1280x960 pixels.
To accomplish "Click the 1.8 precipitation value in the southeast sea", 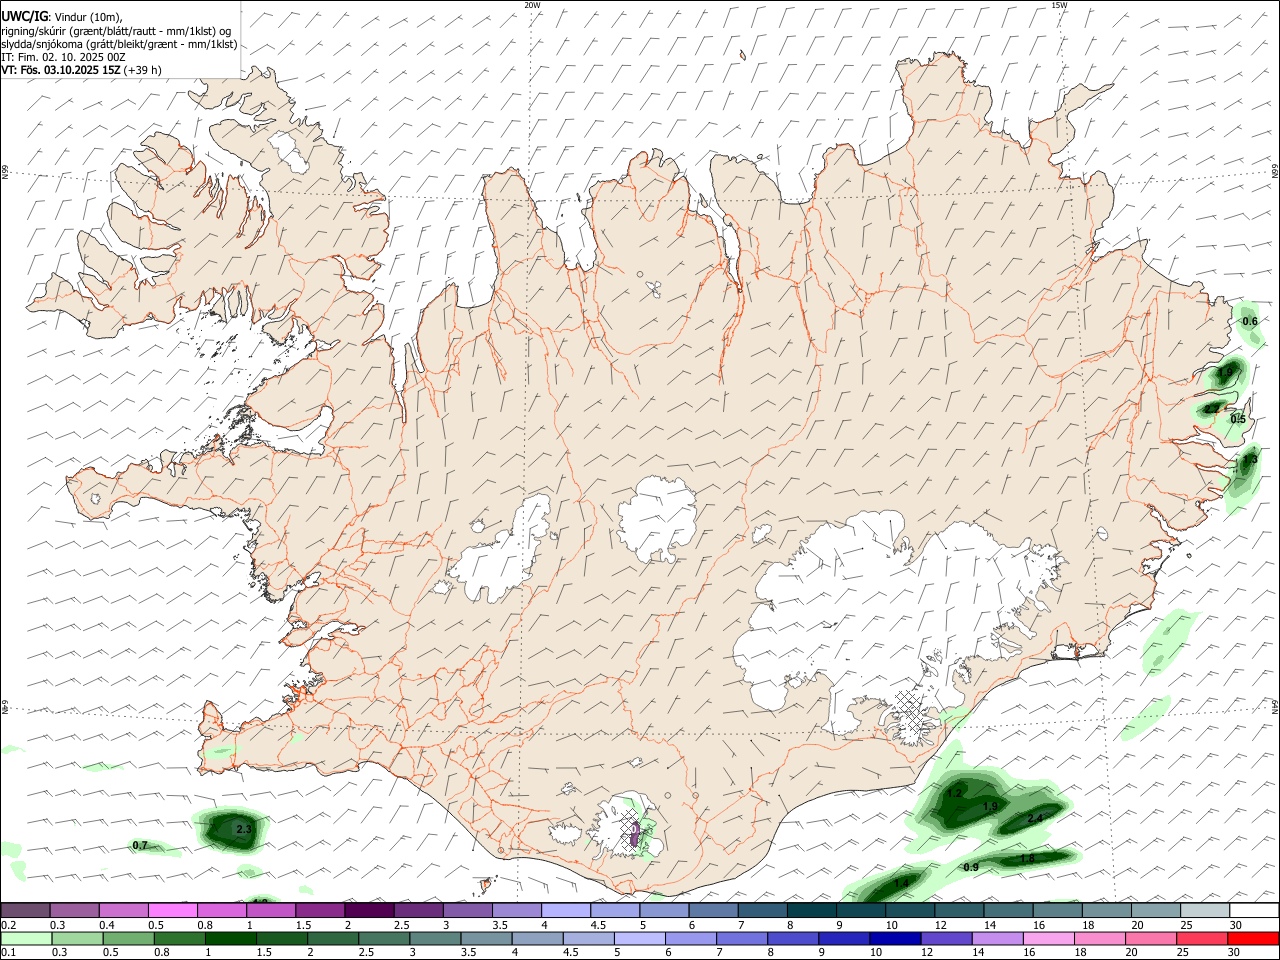I will pyautogui.click(x=1027, y=858).
